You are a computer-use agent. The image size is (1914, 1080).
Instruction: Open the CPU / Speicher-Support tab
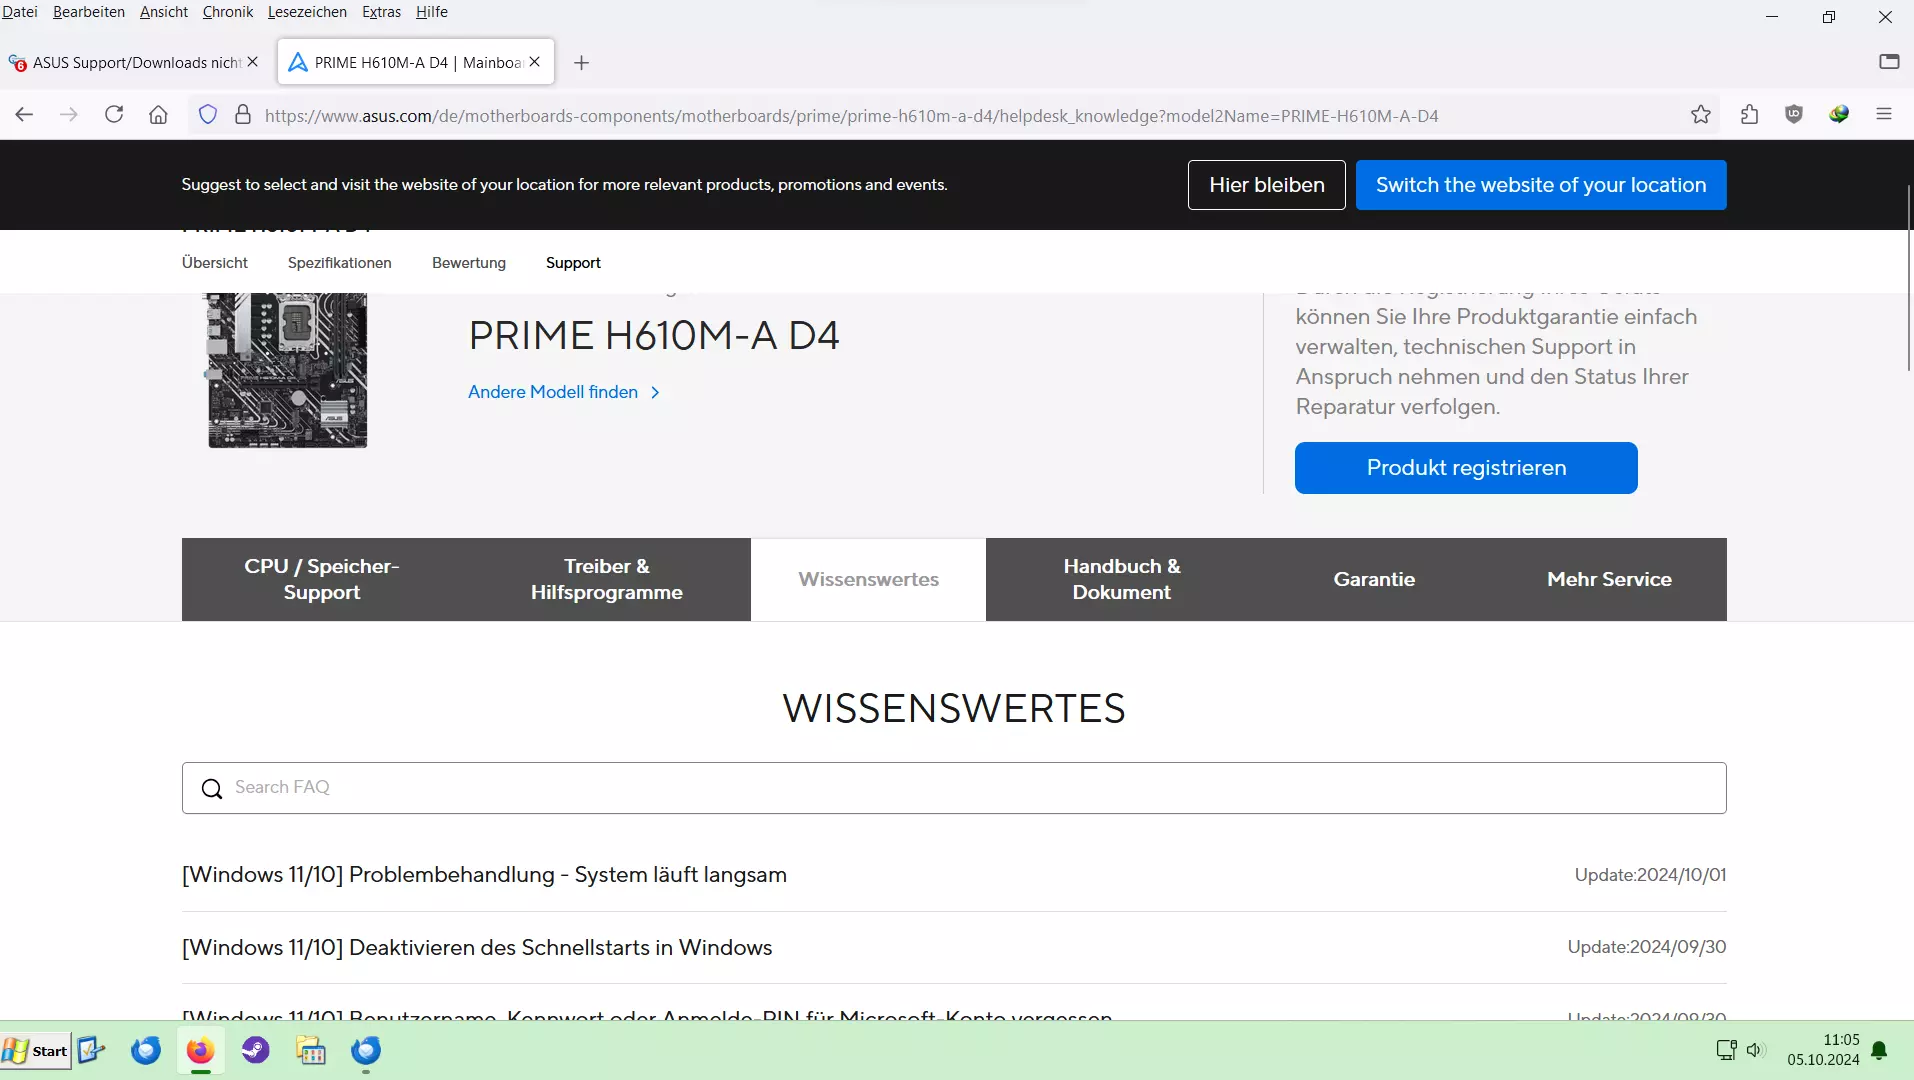[x=322, y=579]
